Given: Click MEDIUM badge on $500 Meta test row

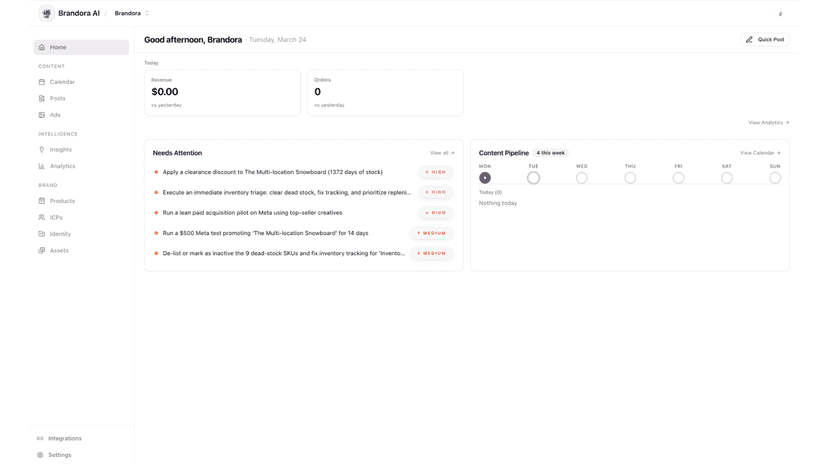Looking at the screenshot, I should point(431,233).
